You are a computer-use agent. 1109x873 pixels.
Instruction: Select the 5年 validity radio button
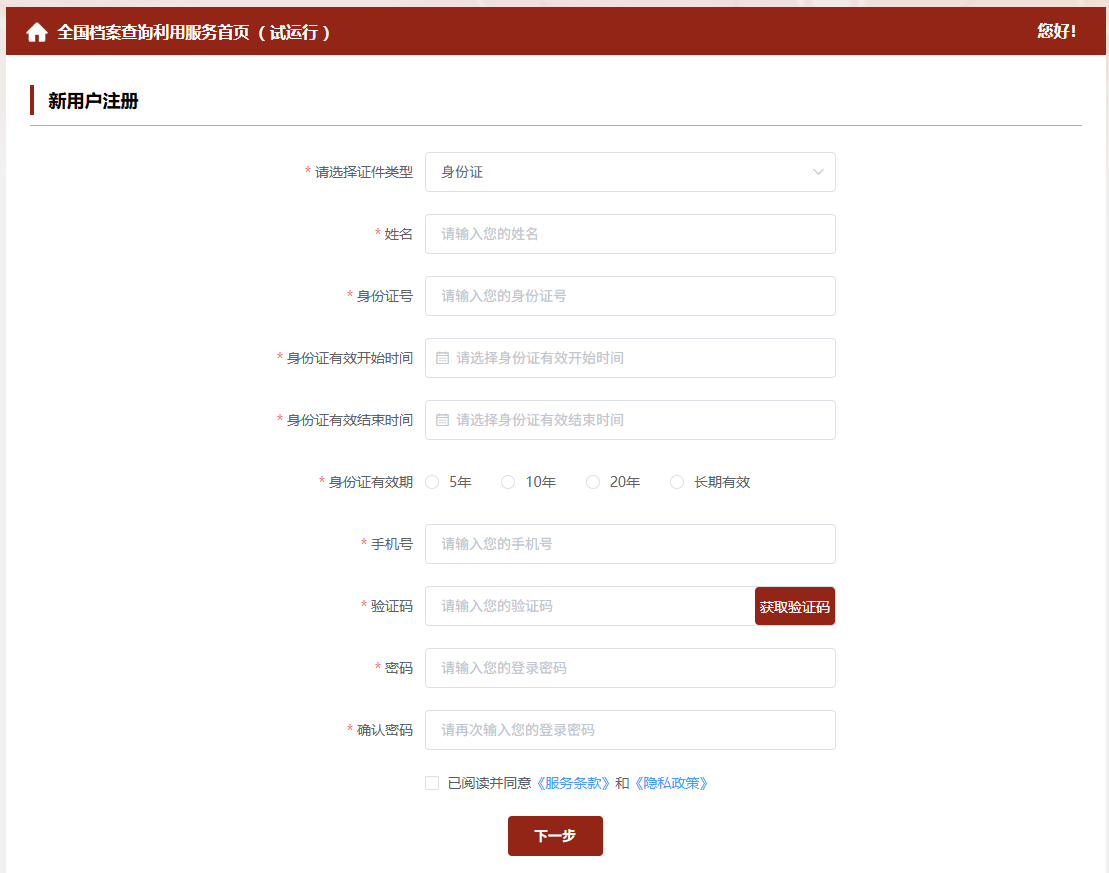click(433, 482)
